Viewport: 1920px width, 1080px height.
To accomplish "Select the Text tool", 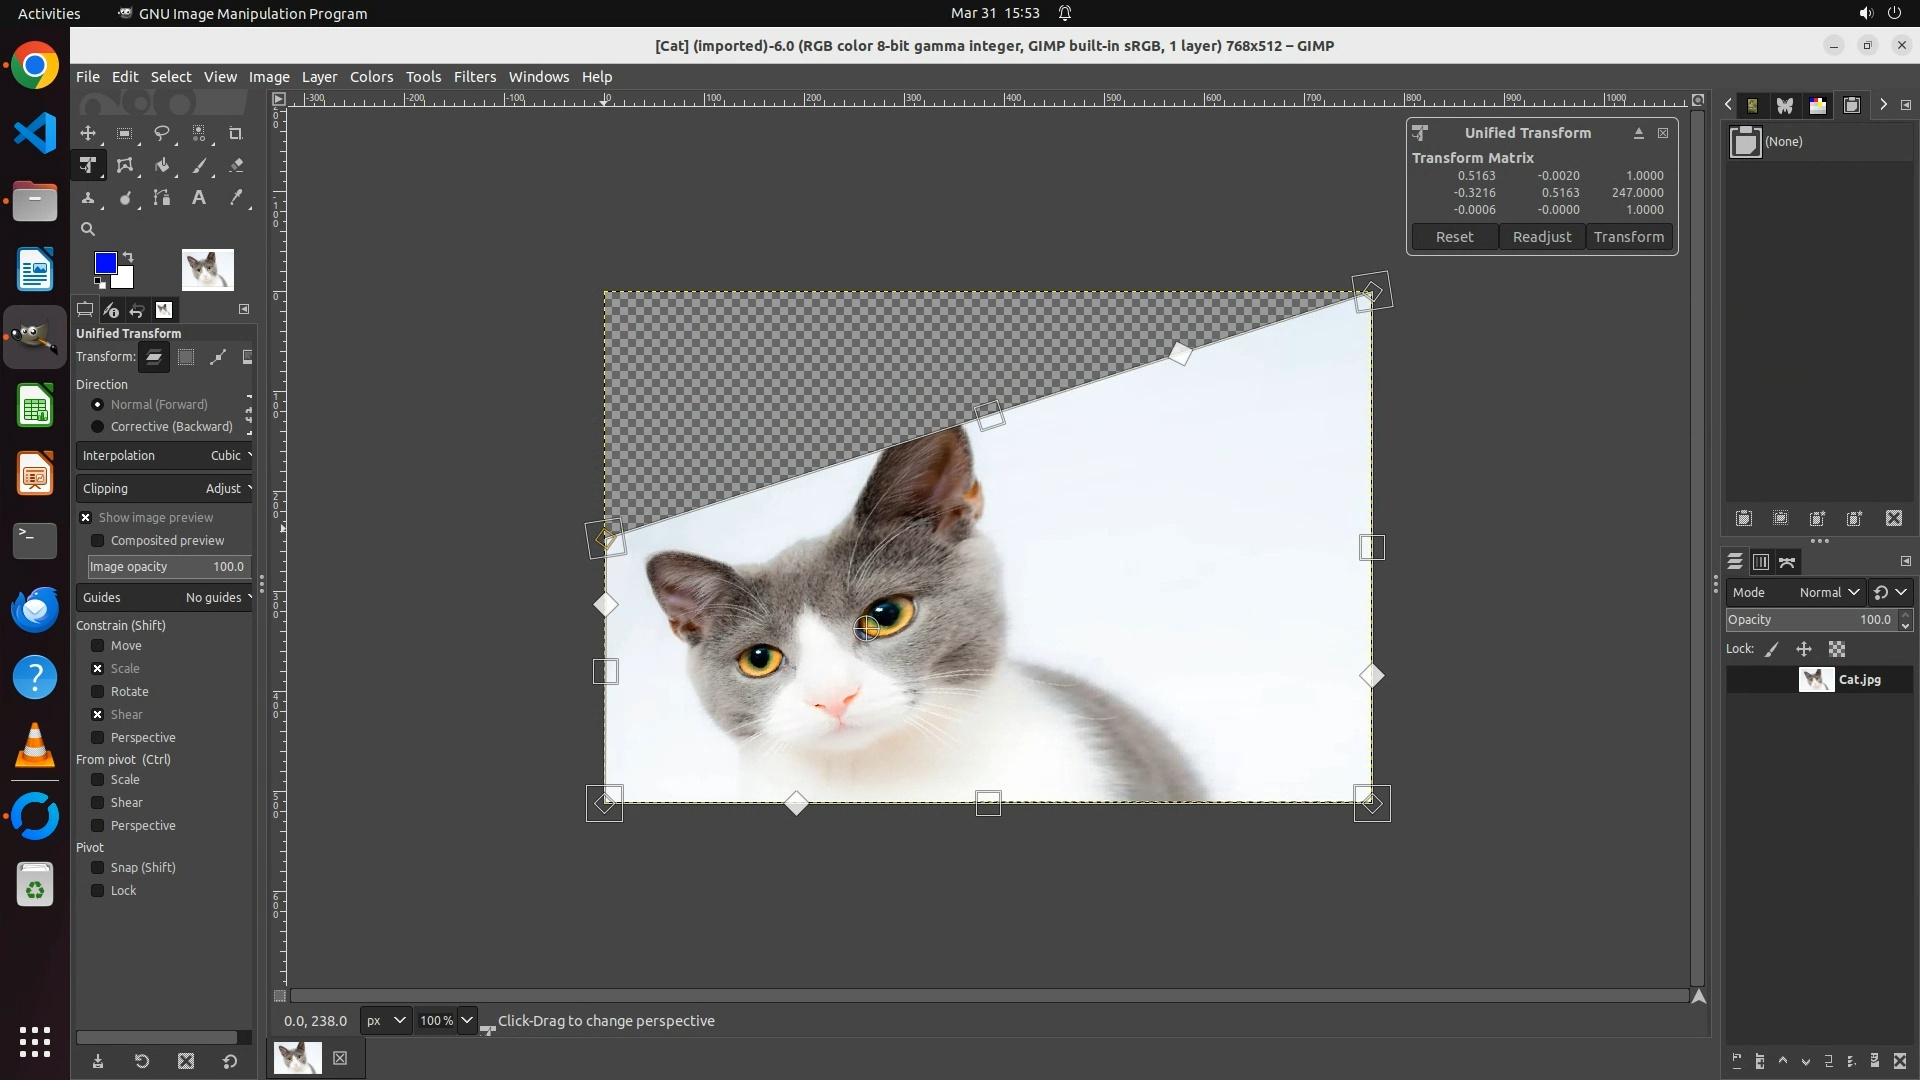I will [199, 198].
